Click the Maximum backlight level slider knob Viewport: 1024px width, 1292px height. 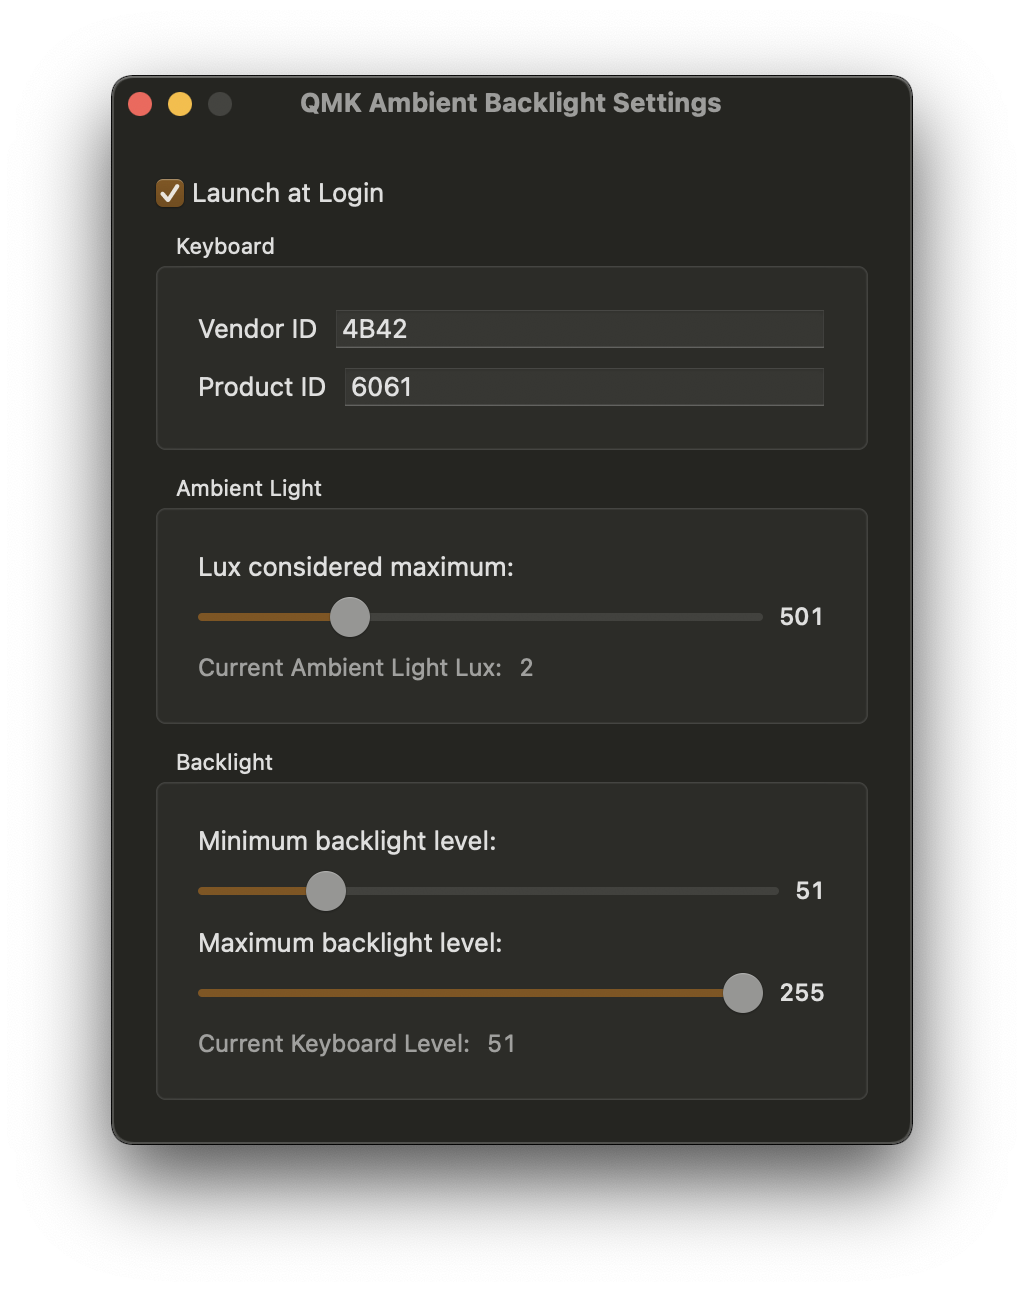[x=743, y=993]
